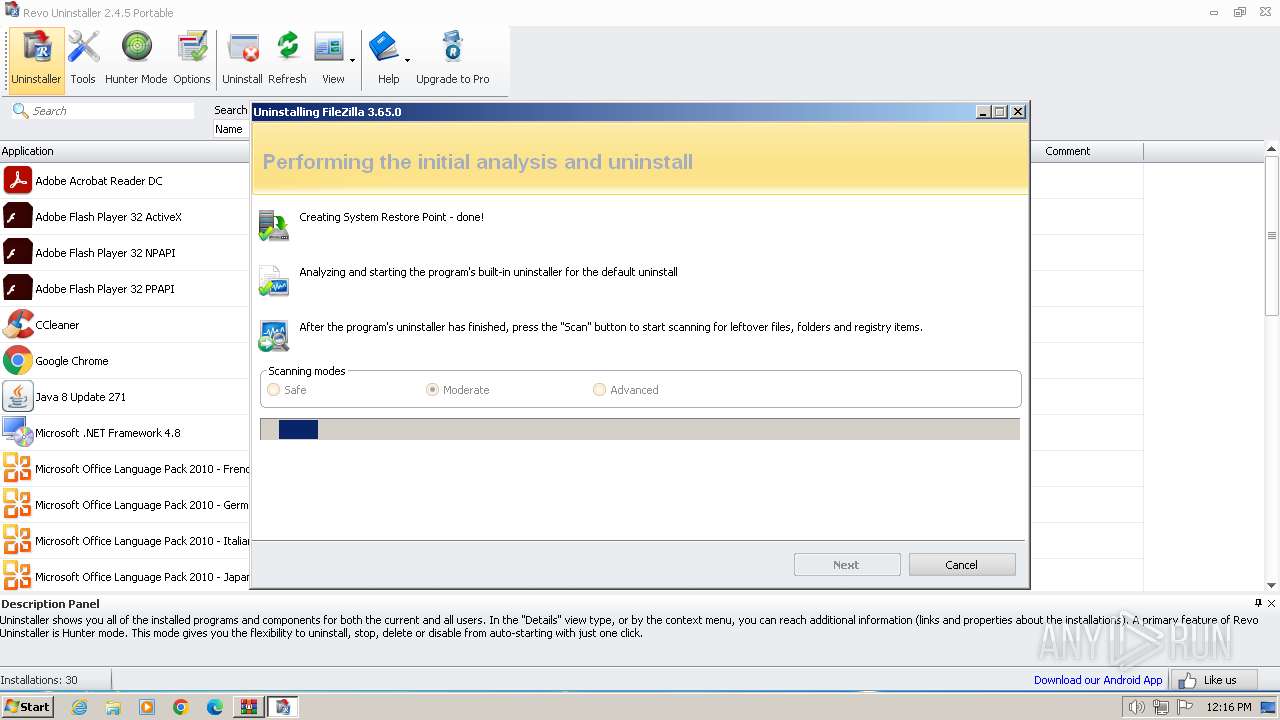Select Microsoft .NET Framework 4.8 entry

125,433
